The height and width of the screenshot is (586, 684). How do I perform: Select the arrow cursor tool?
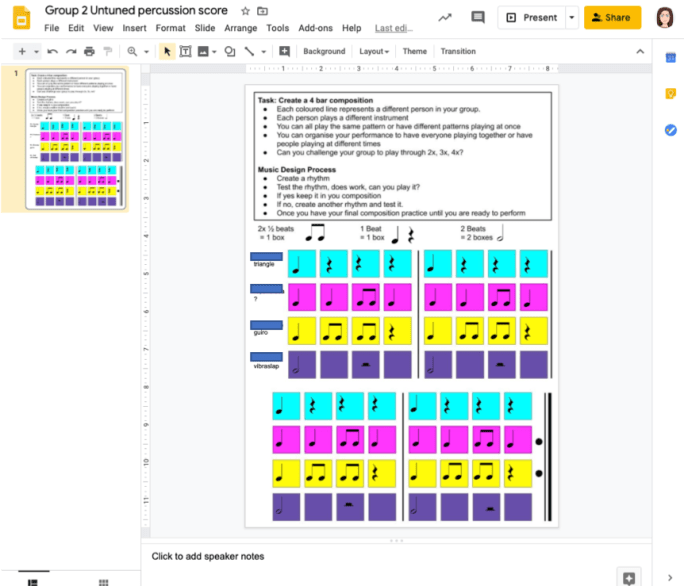pos(167,51)
